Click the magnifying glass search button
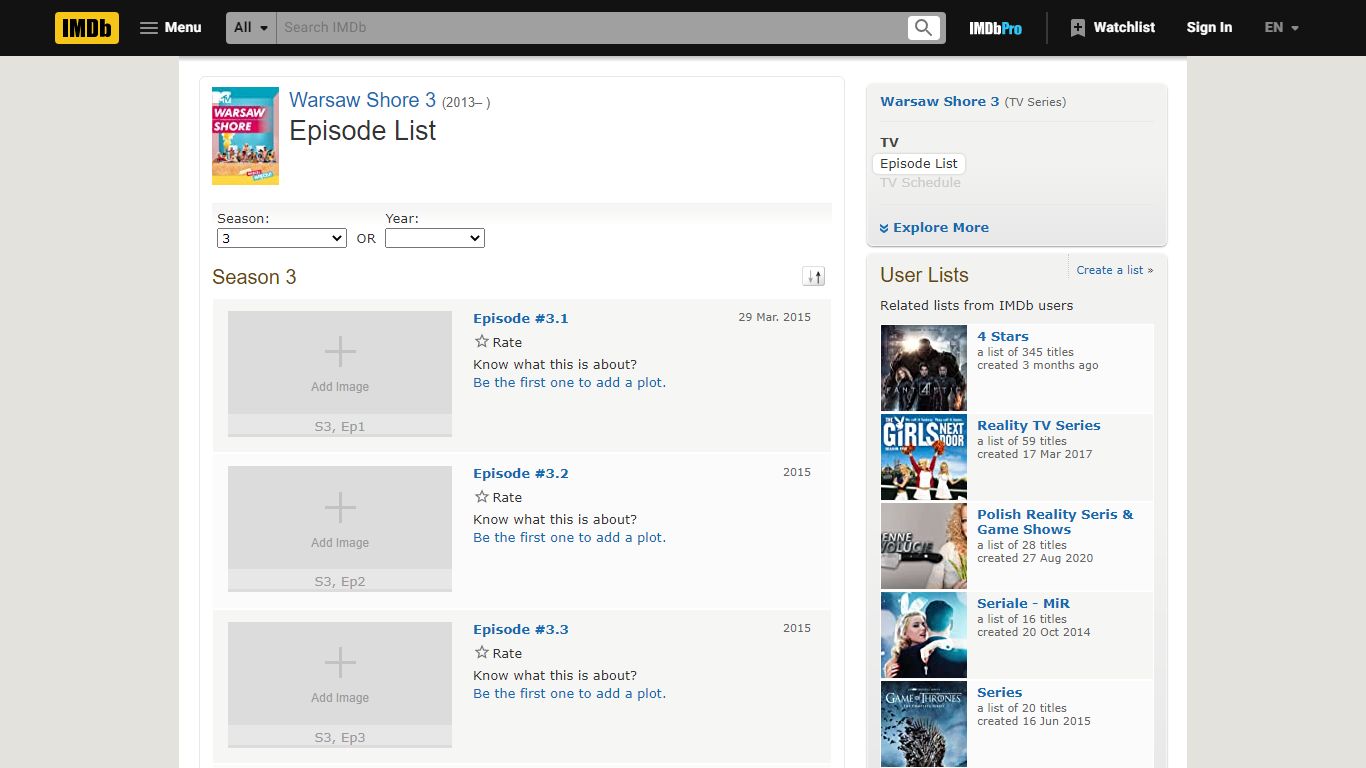The height and width of the screenshot is (768, 1366). tap(924, 28)
